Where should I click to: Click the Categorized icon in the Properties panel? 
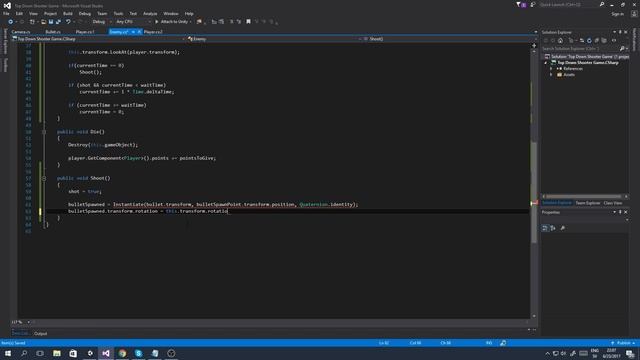pos(545,228)
